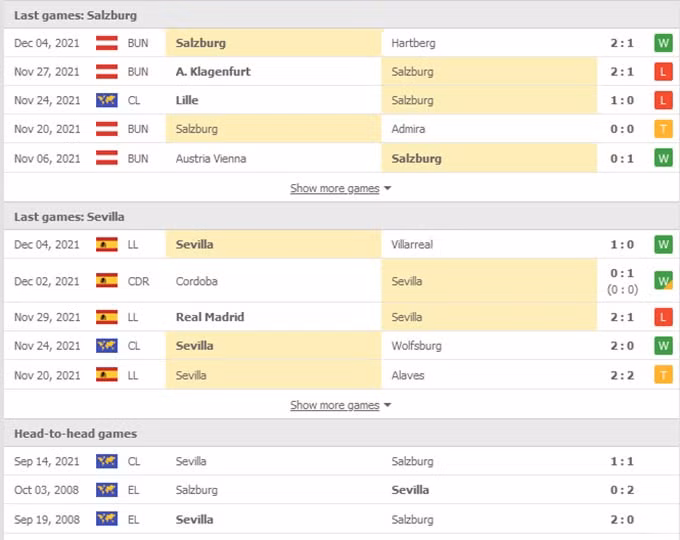Open Lille team name
Image resolution: width=680 pixels, height=540 pixels.
coord(187,100)
